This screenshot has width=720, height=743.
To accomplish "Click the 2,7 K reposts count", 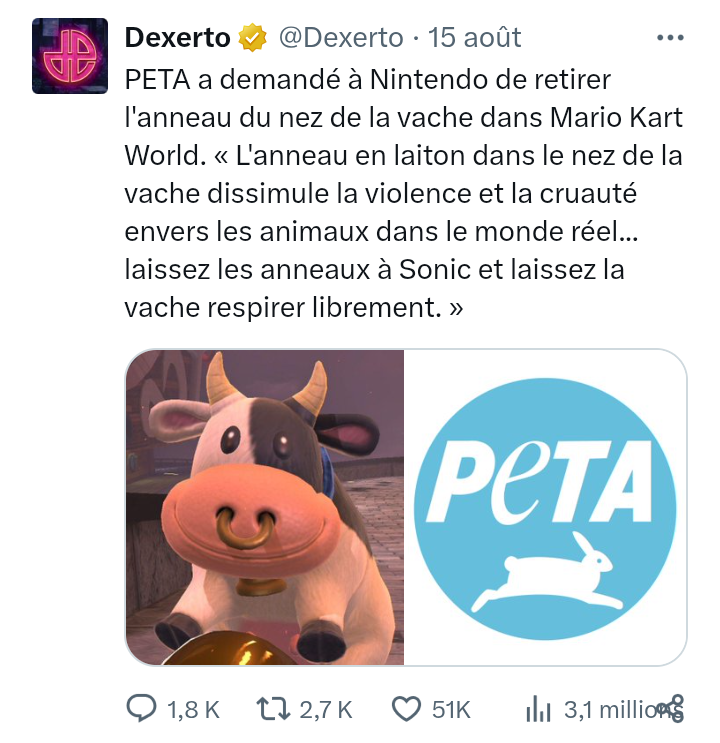I will click(x=326, y=710).
